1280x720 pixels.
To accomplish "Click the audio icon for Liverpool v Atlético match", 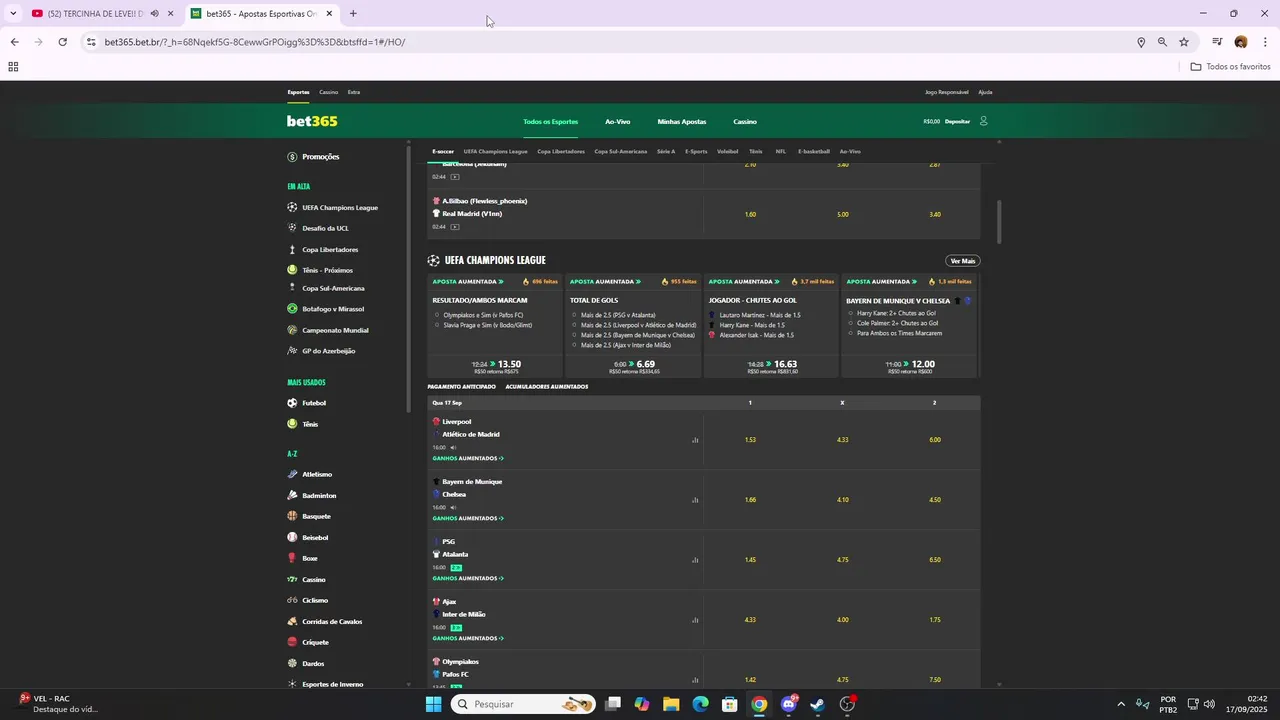I will 453,447.
